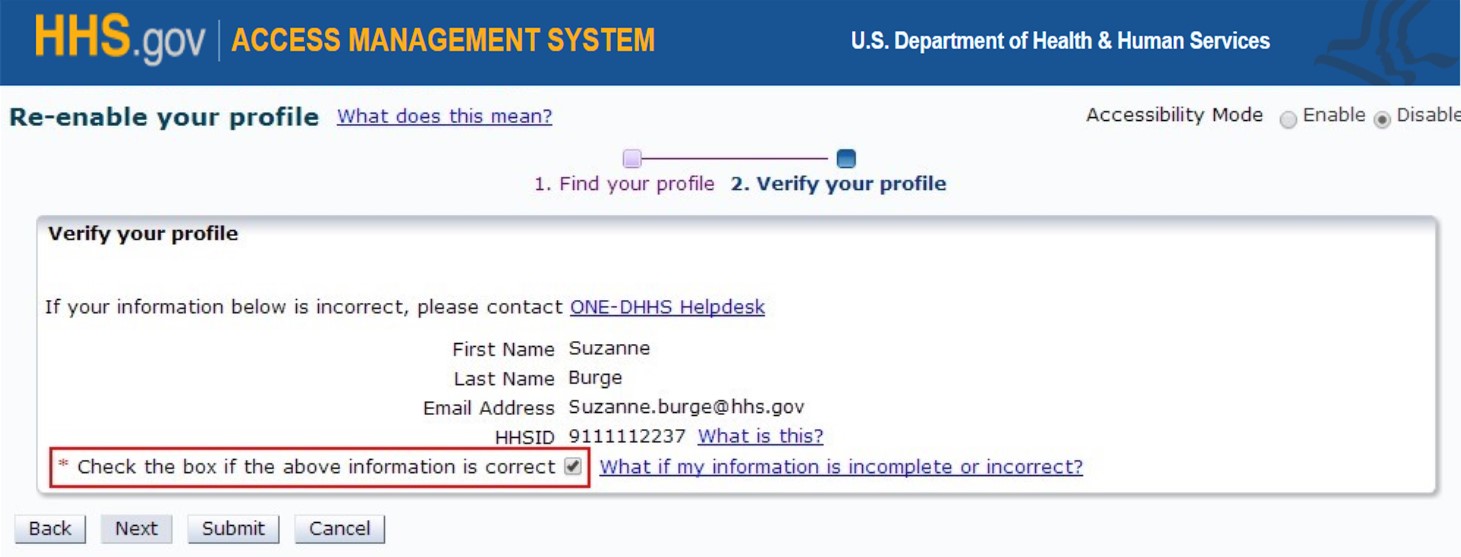Select Disable for Accessibility Mode
The image size is (1461, 557).
tap(1382, 119)
